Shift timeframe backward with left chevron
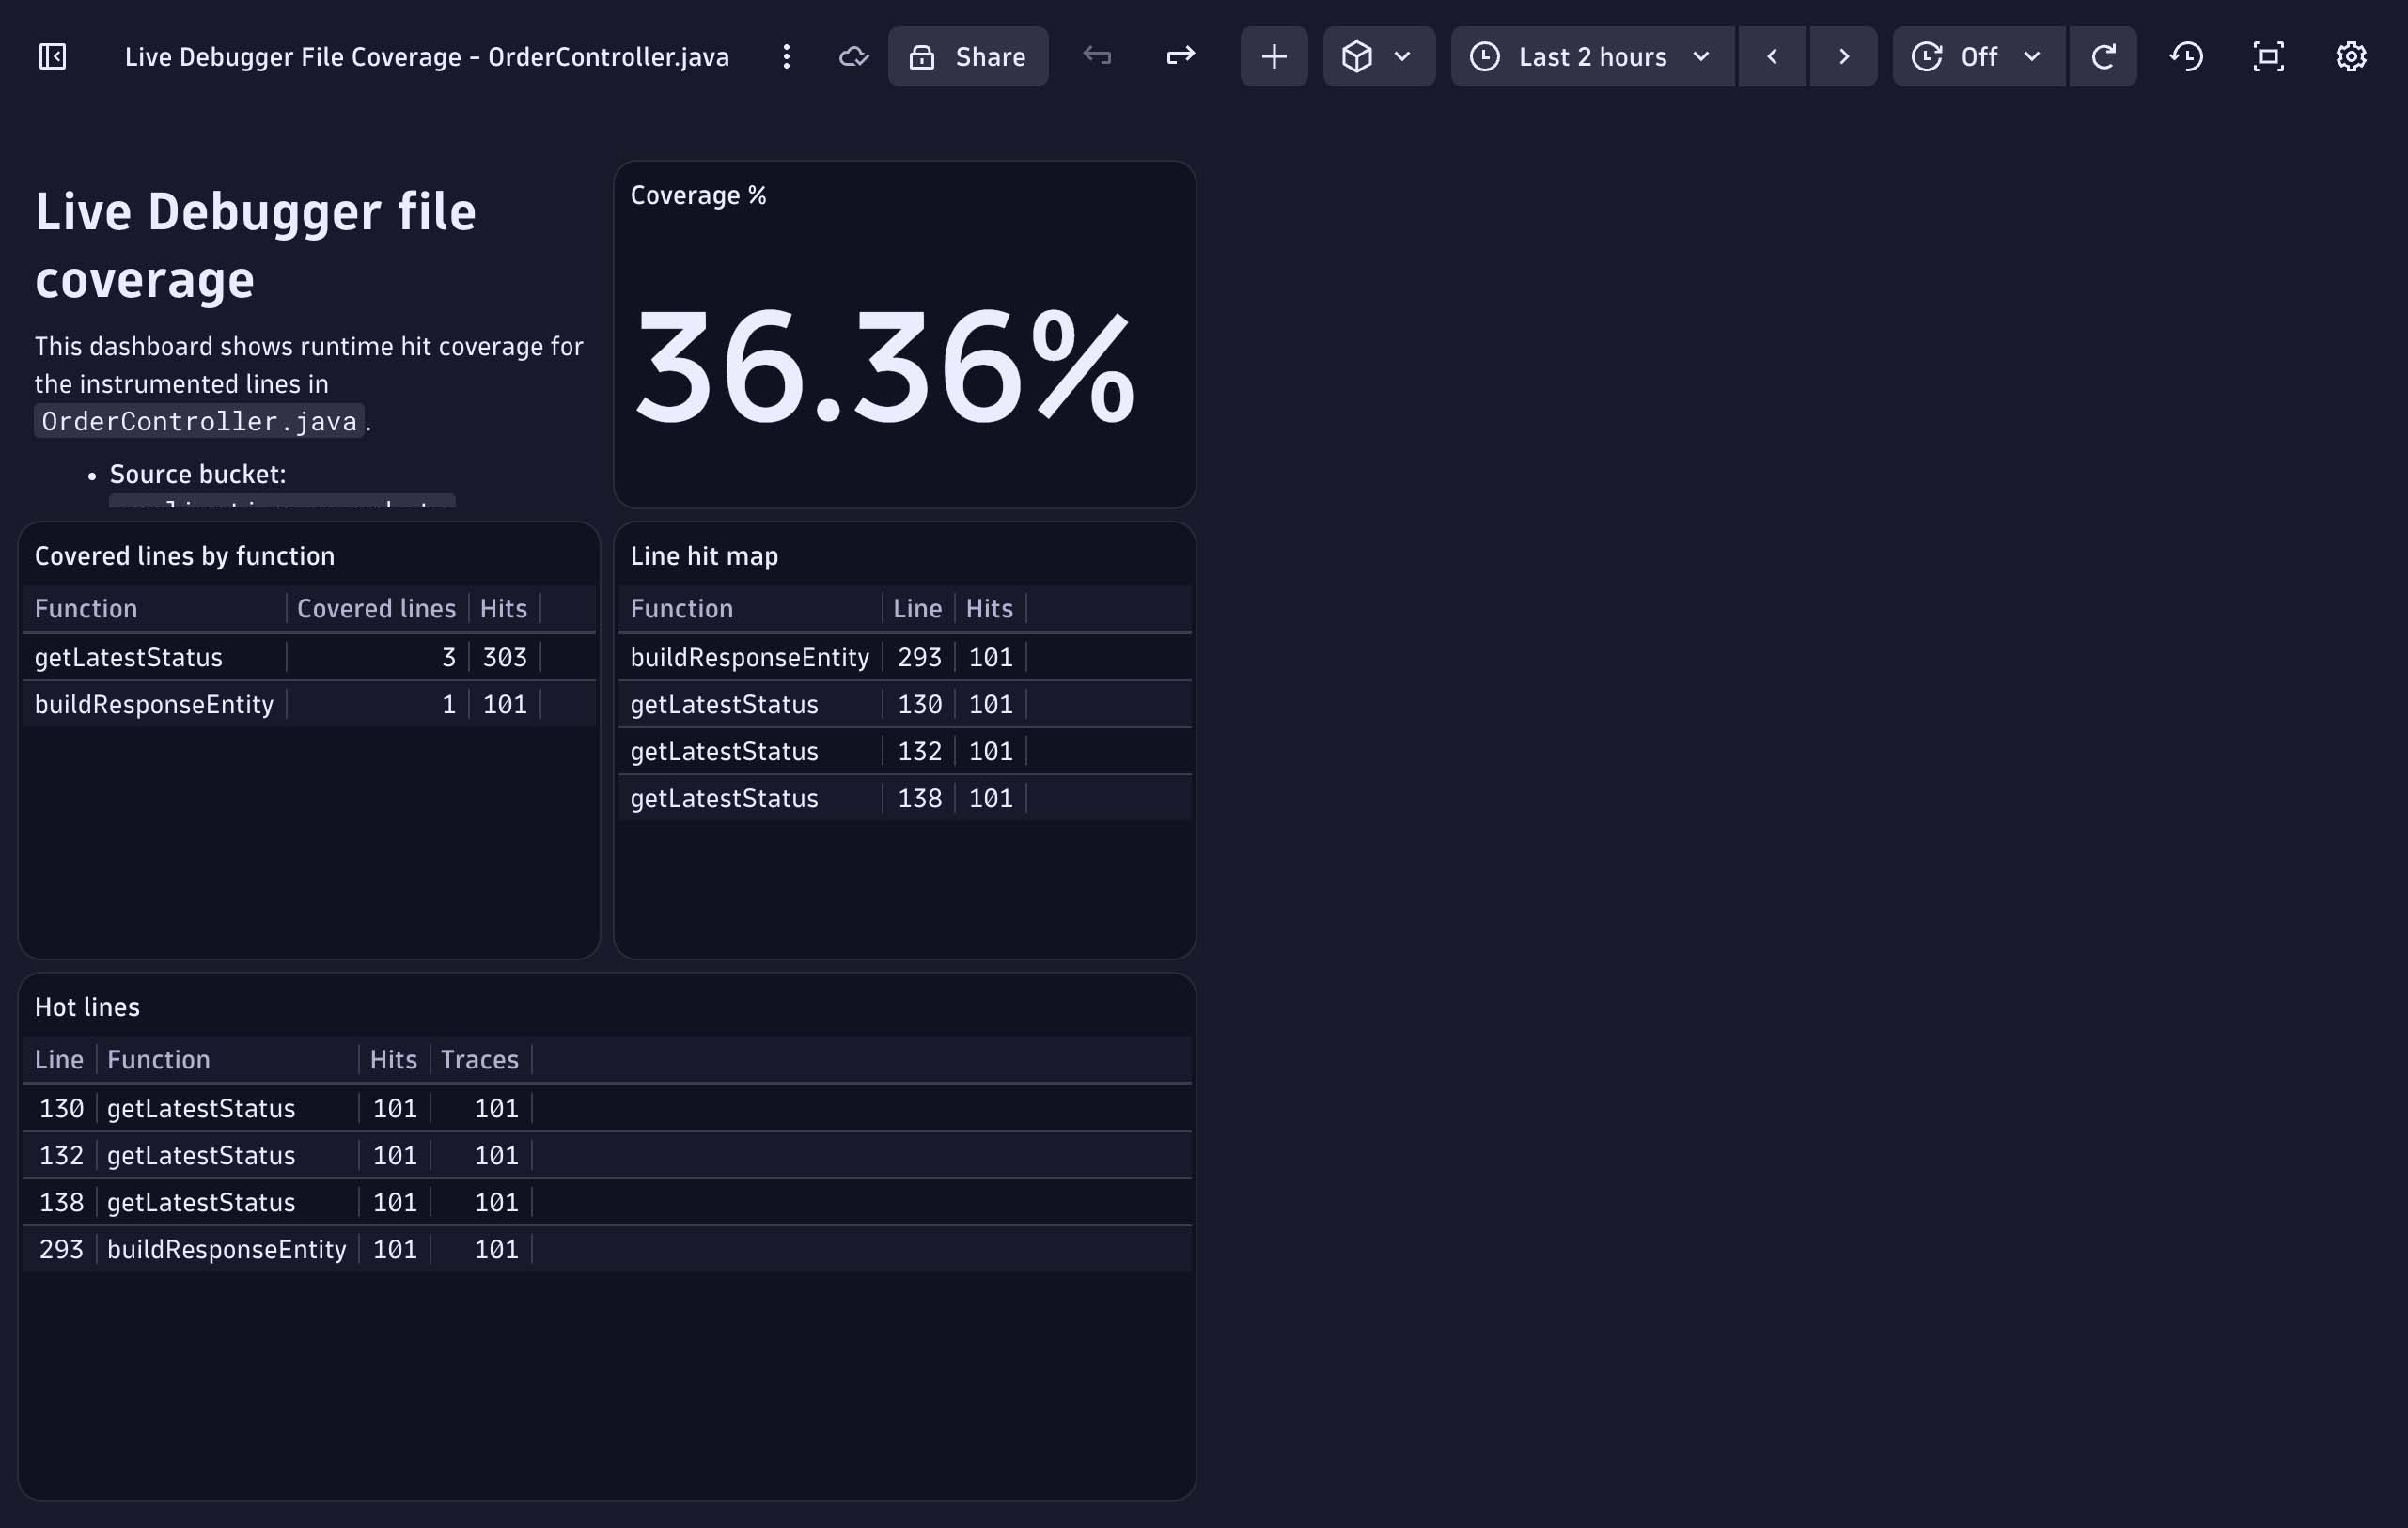This screenshot has width=2408, height=1528. [x=1771, y=57]
